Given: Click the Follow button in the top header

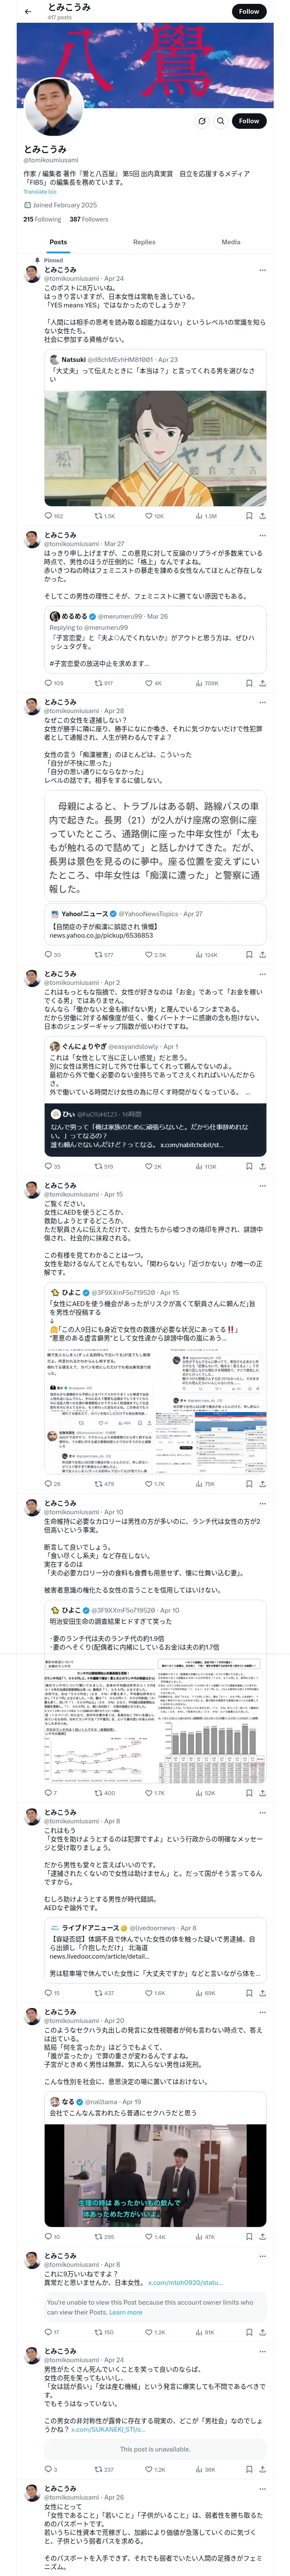Looking at the screenshot, I should [x=249, y=11].
